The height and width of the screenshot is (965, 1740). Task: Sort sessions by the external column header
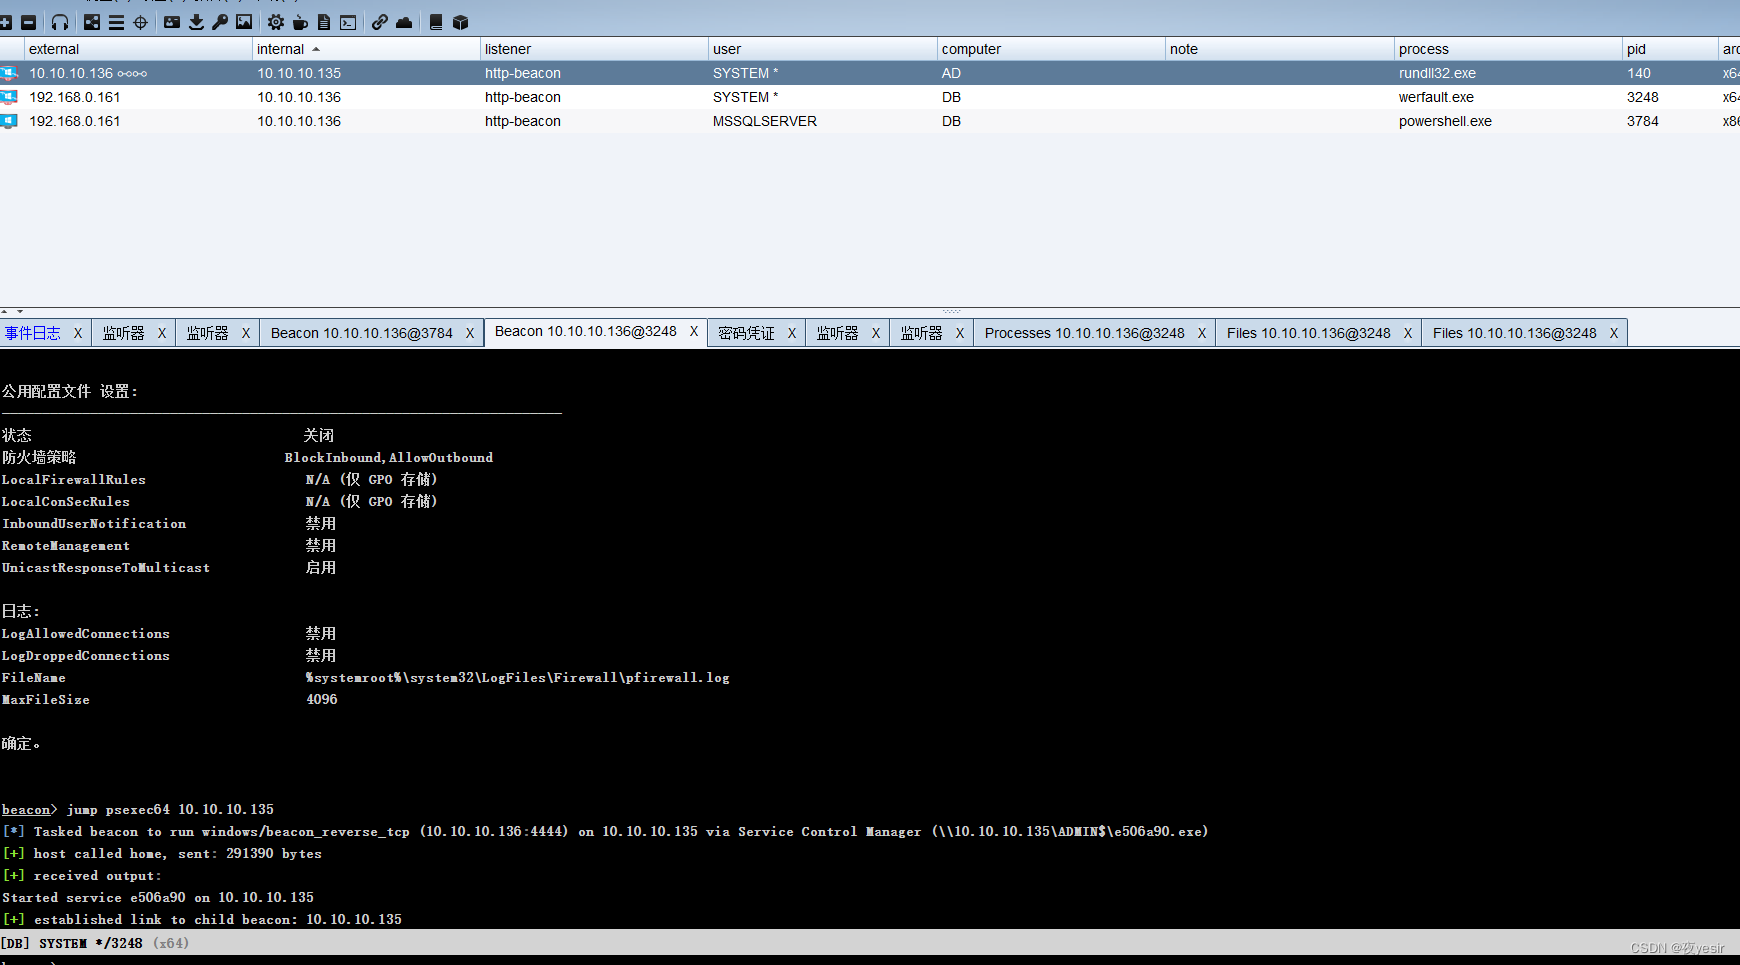pos(138,49)
